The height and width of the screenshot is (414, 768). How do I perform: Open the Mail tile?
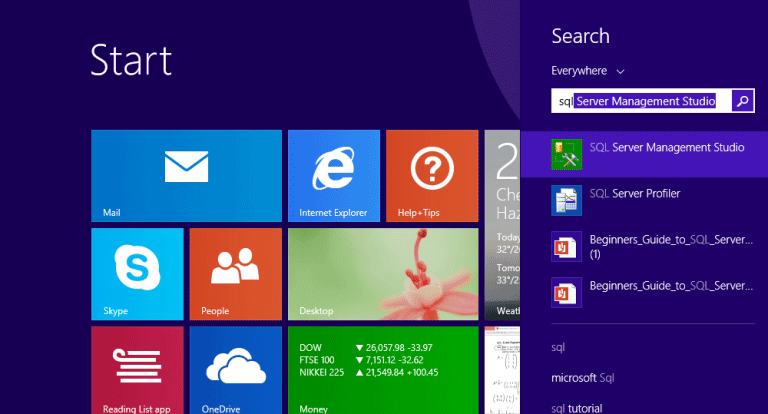click(186, 174)
